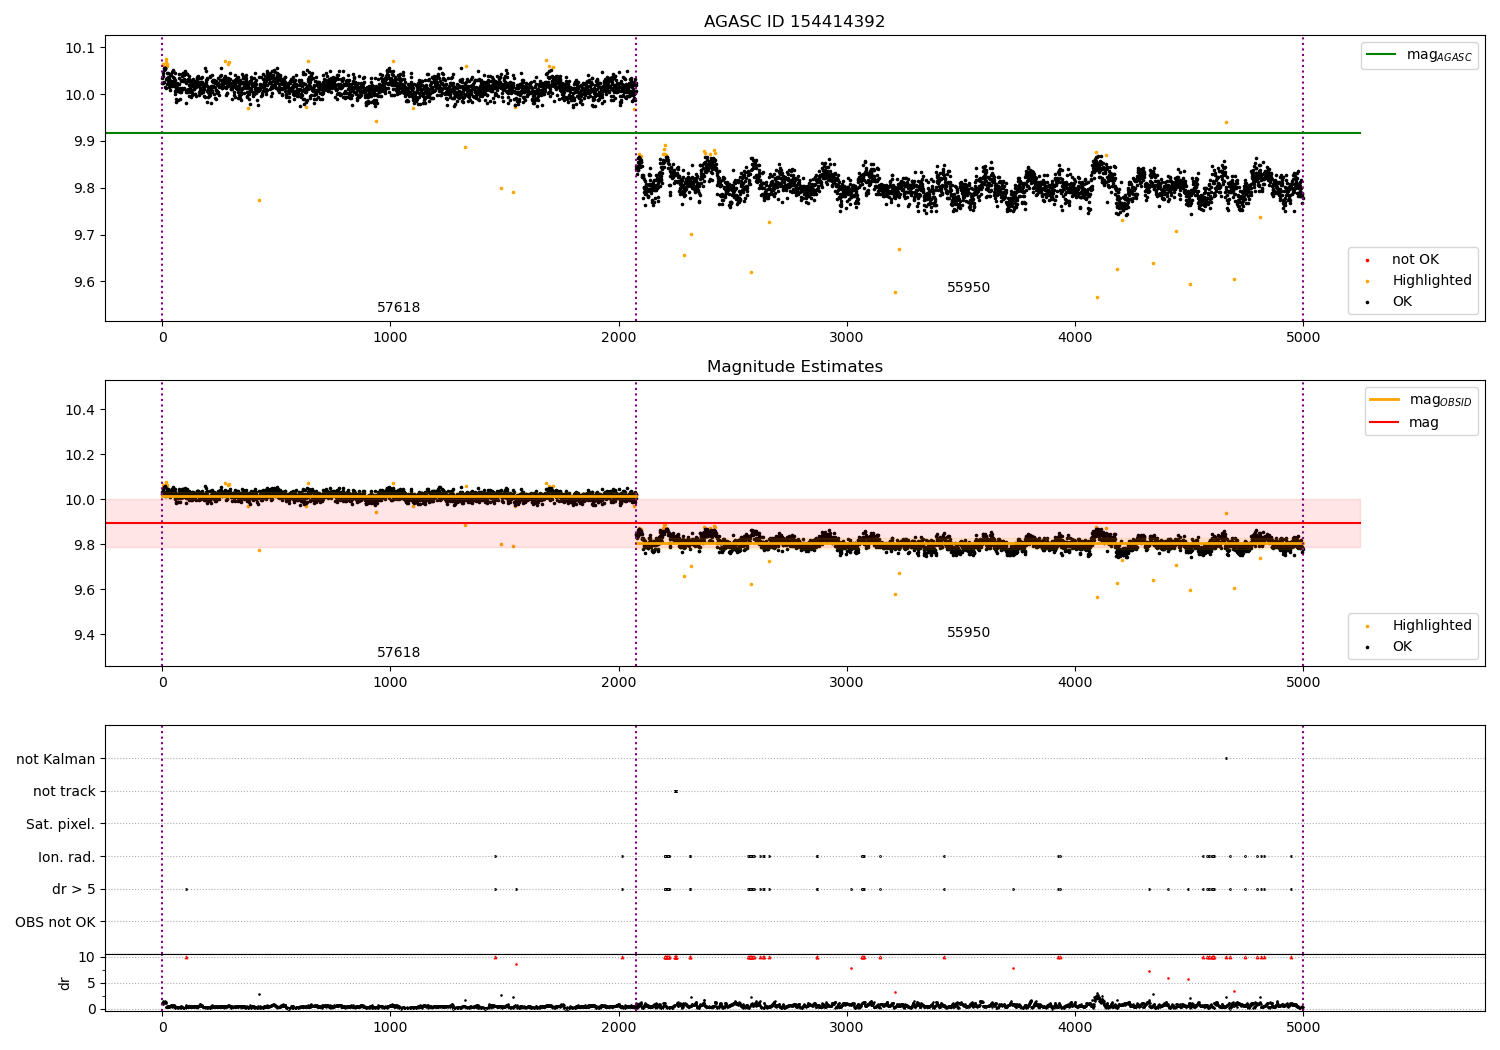1500x1050 pixels.
Task: Click the single 'not Kalman' data point
Action: coord(1226,758)
